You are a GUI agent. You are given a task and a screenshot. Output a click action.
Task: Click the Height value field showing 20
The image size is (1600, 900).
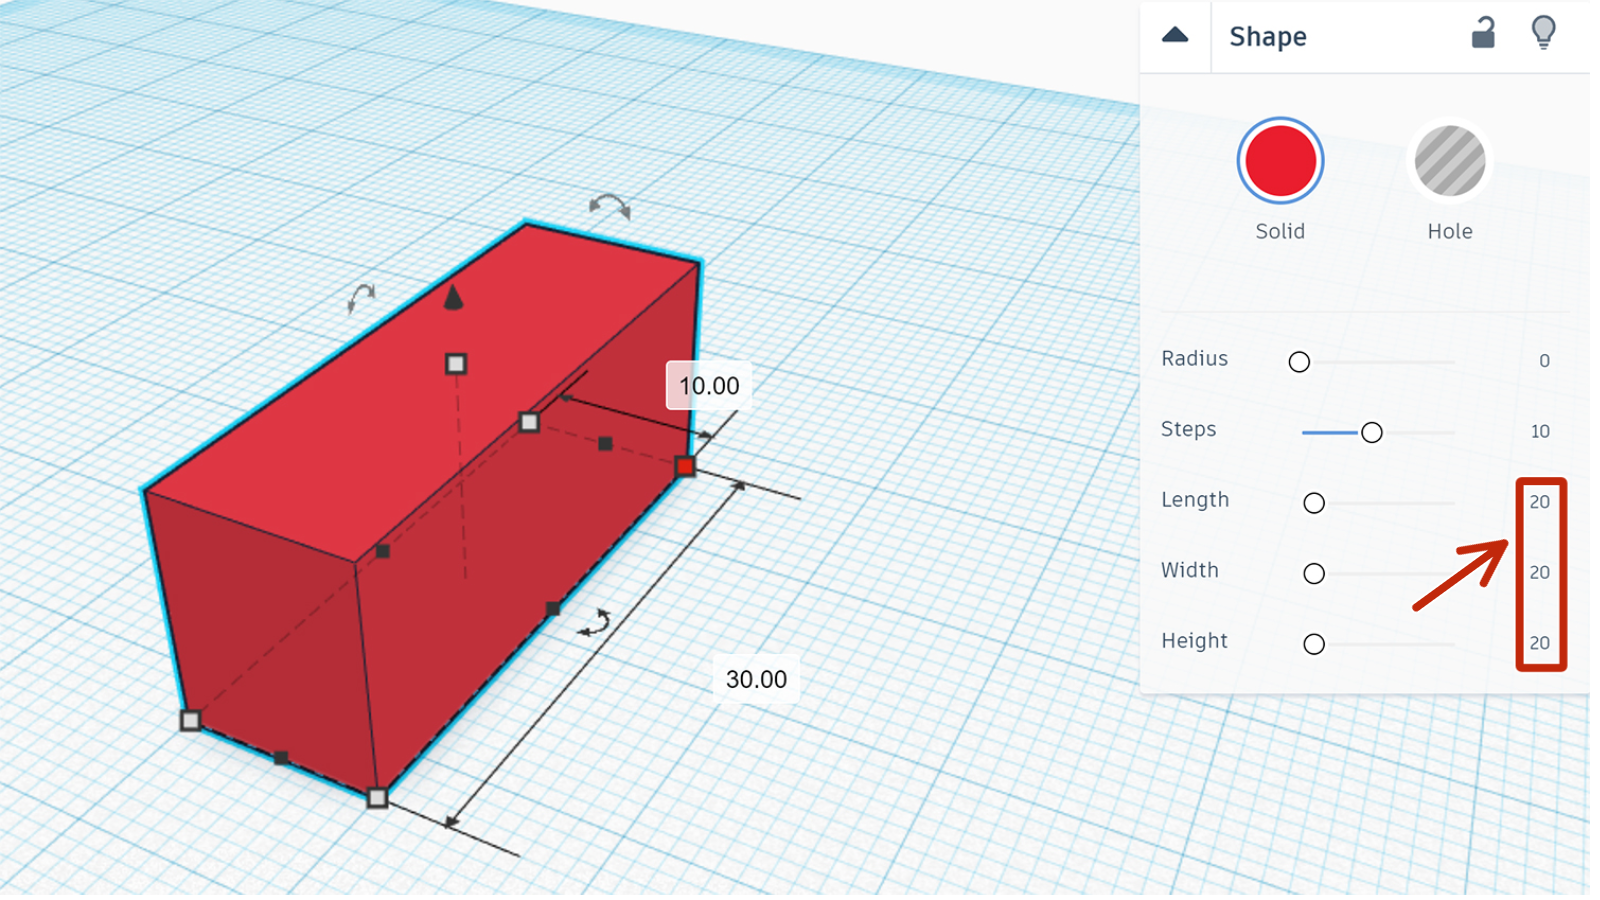(x=1539, y=643)
